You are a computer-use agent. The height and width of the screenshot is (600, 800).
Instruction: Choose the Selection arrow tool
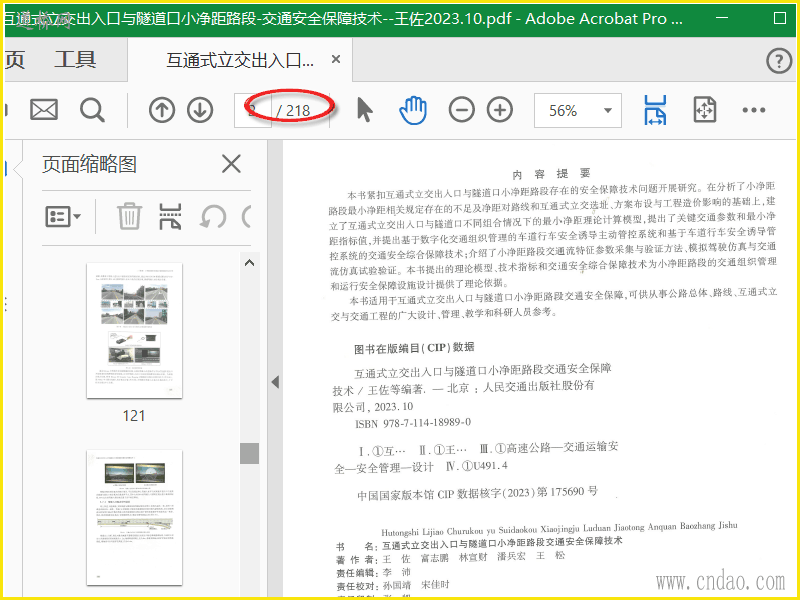coord(364,110)
